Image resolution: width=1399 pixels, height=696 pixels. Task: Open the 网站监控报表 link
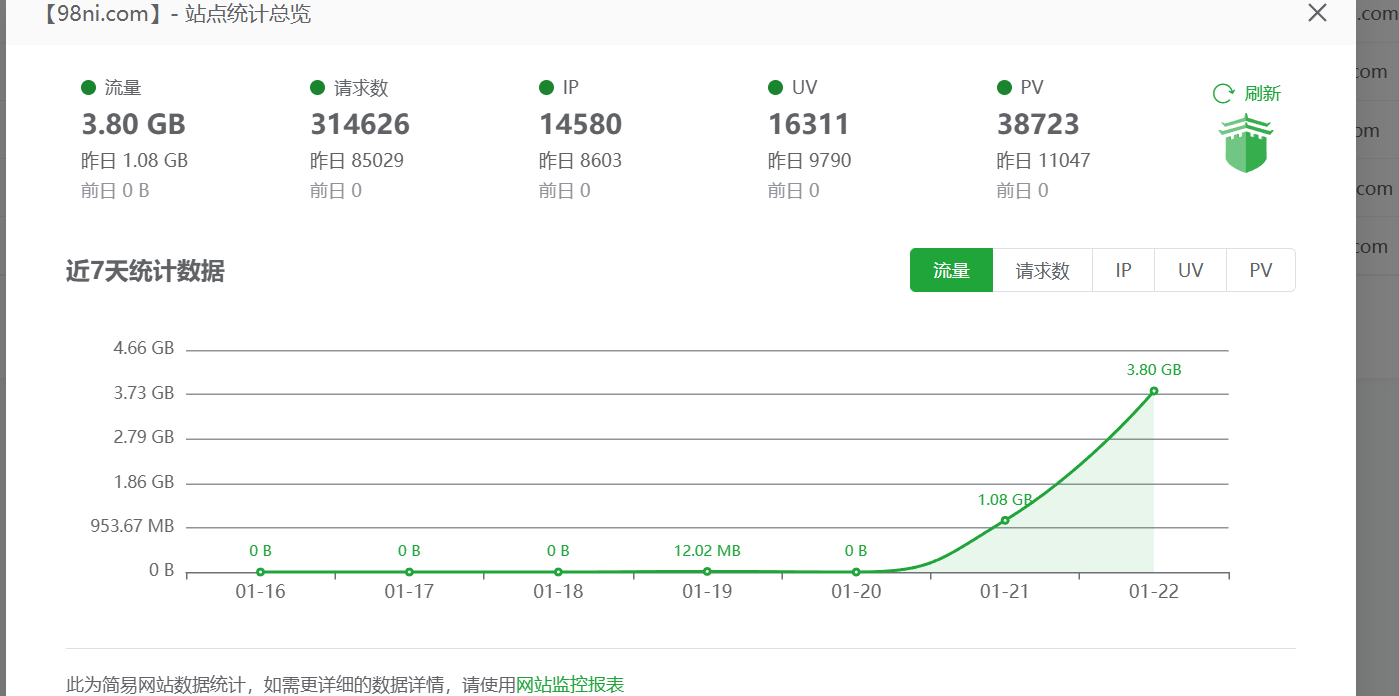coord(568,684)
